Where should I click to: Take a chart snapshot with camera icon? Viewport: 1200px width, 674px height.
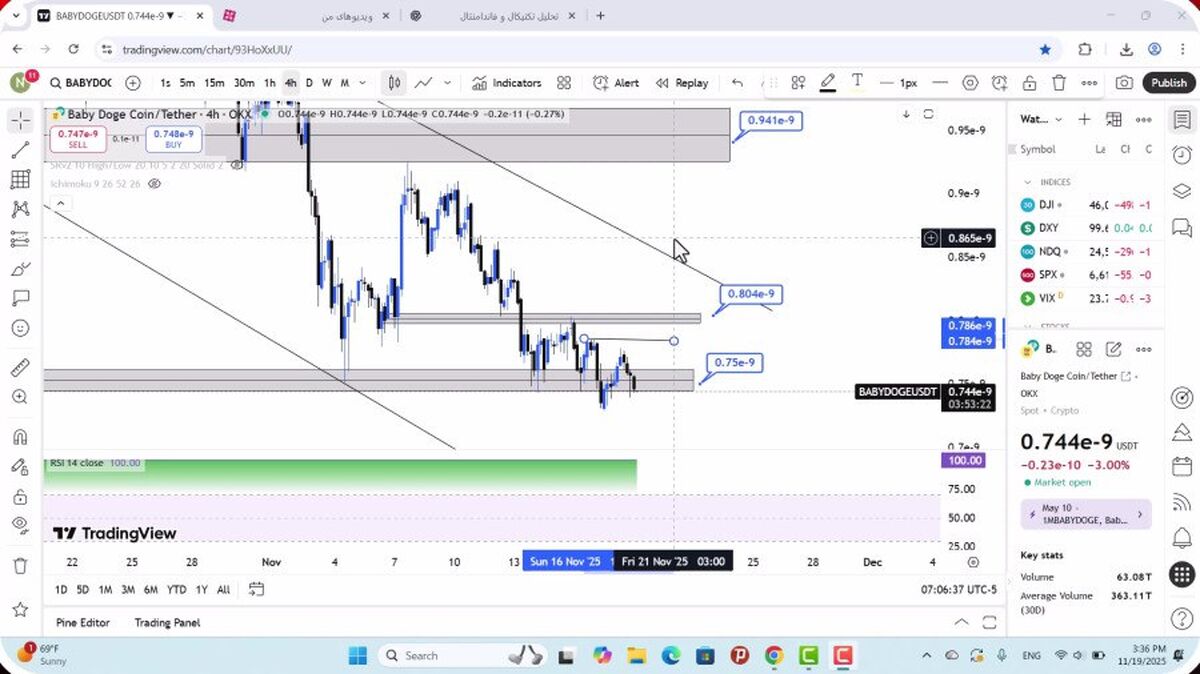coord(1125,83)
